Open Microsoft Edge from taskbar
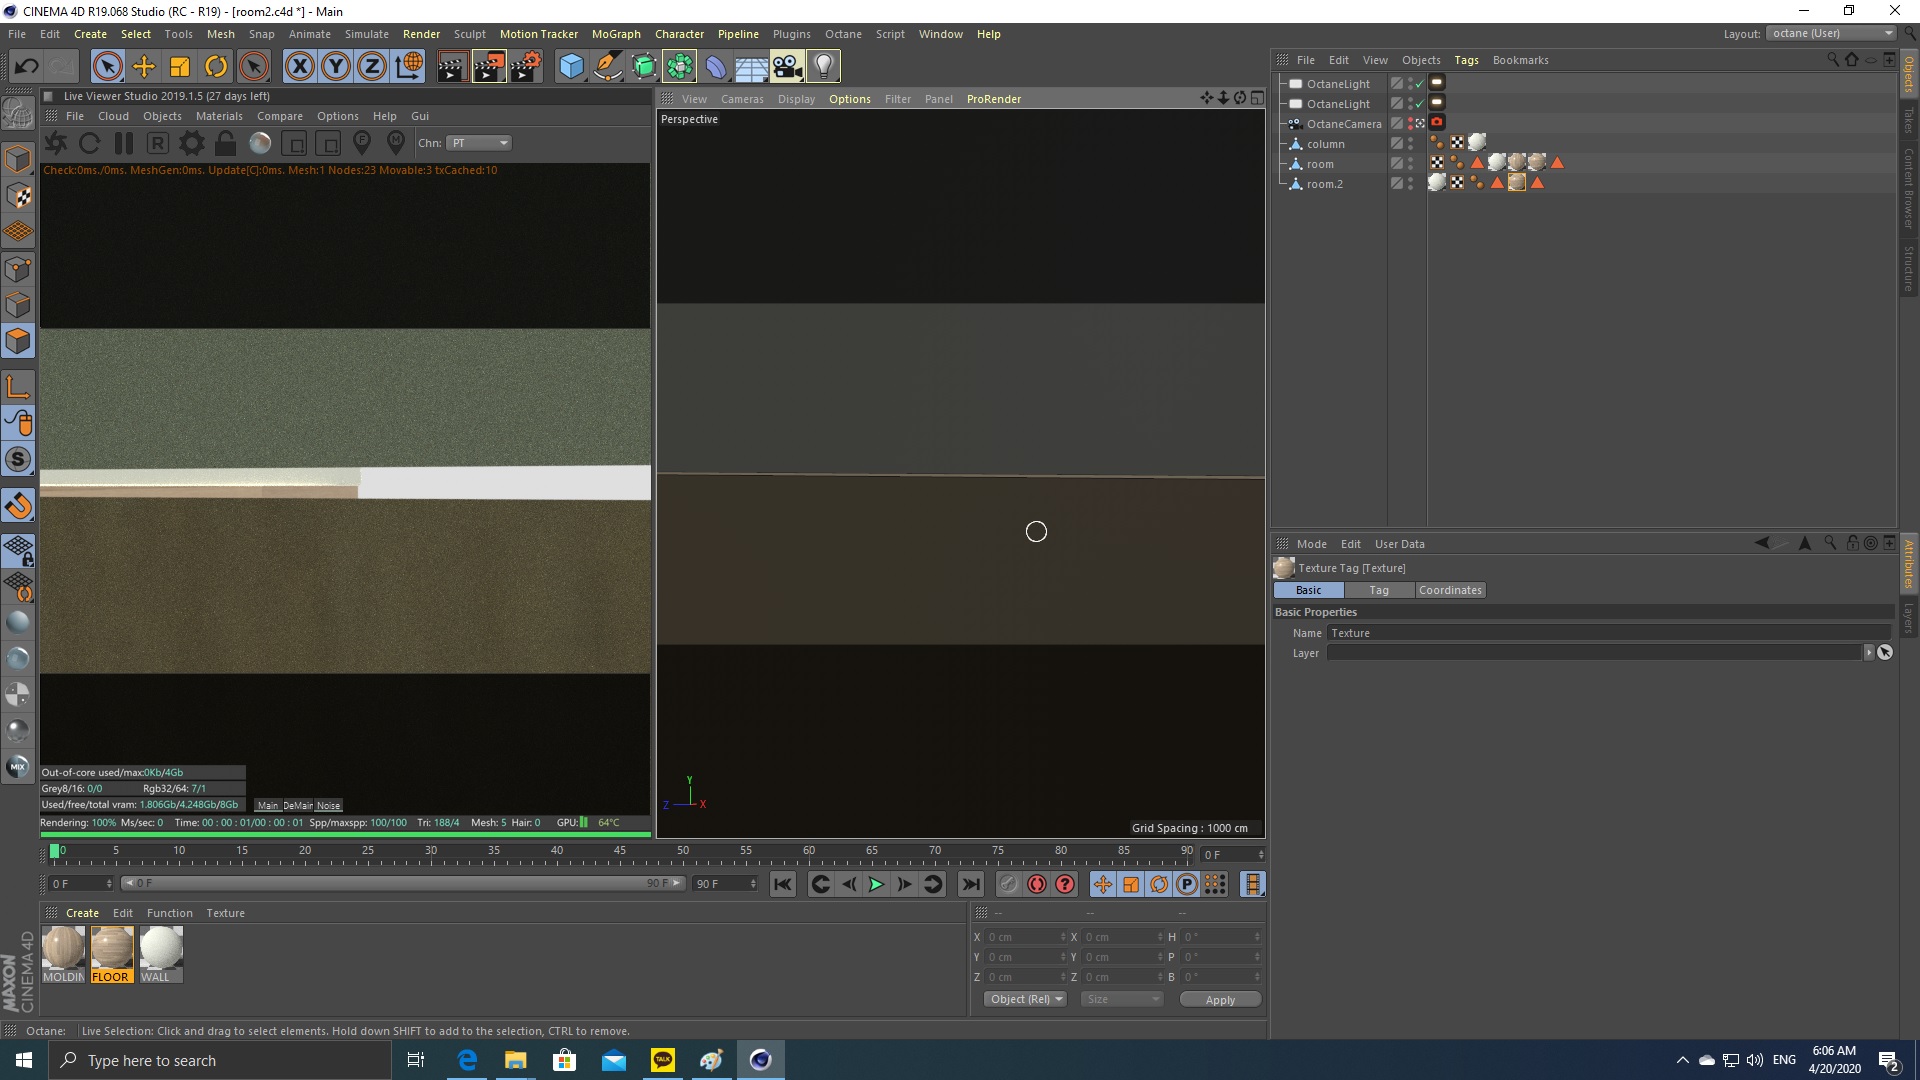Viewport: 1920px width, 1080px height. pos(467,1060)
